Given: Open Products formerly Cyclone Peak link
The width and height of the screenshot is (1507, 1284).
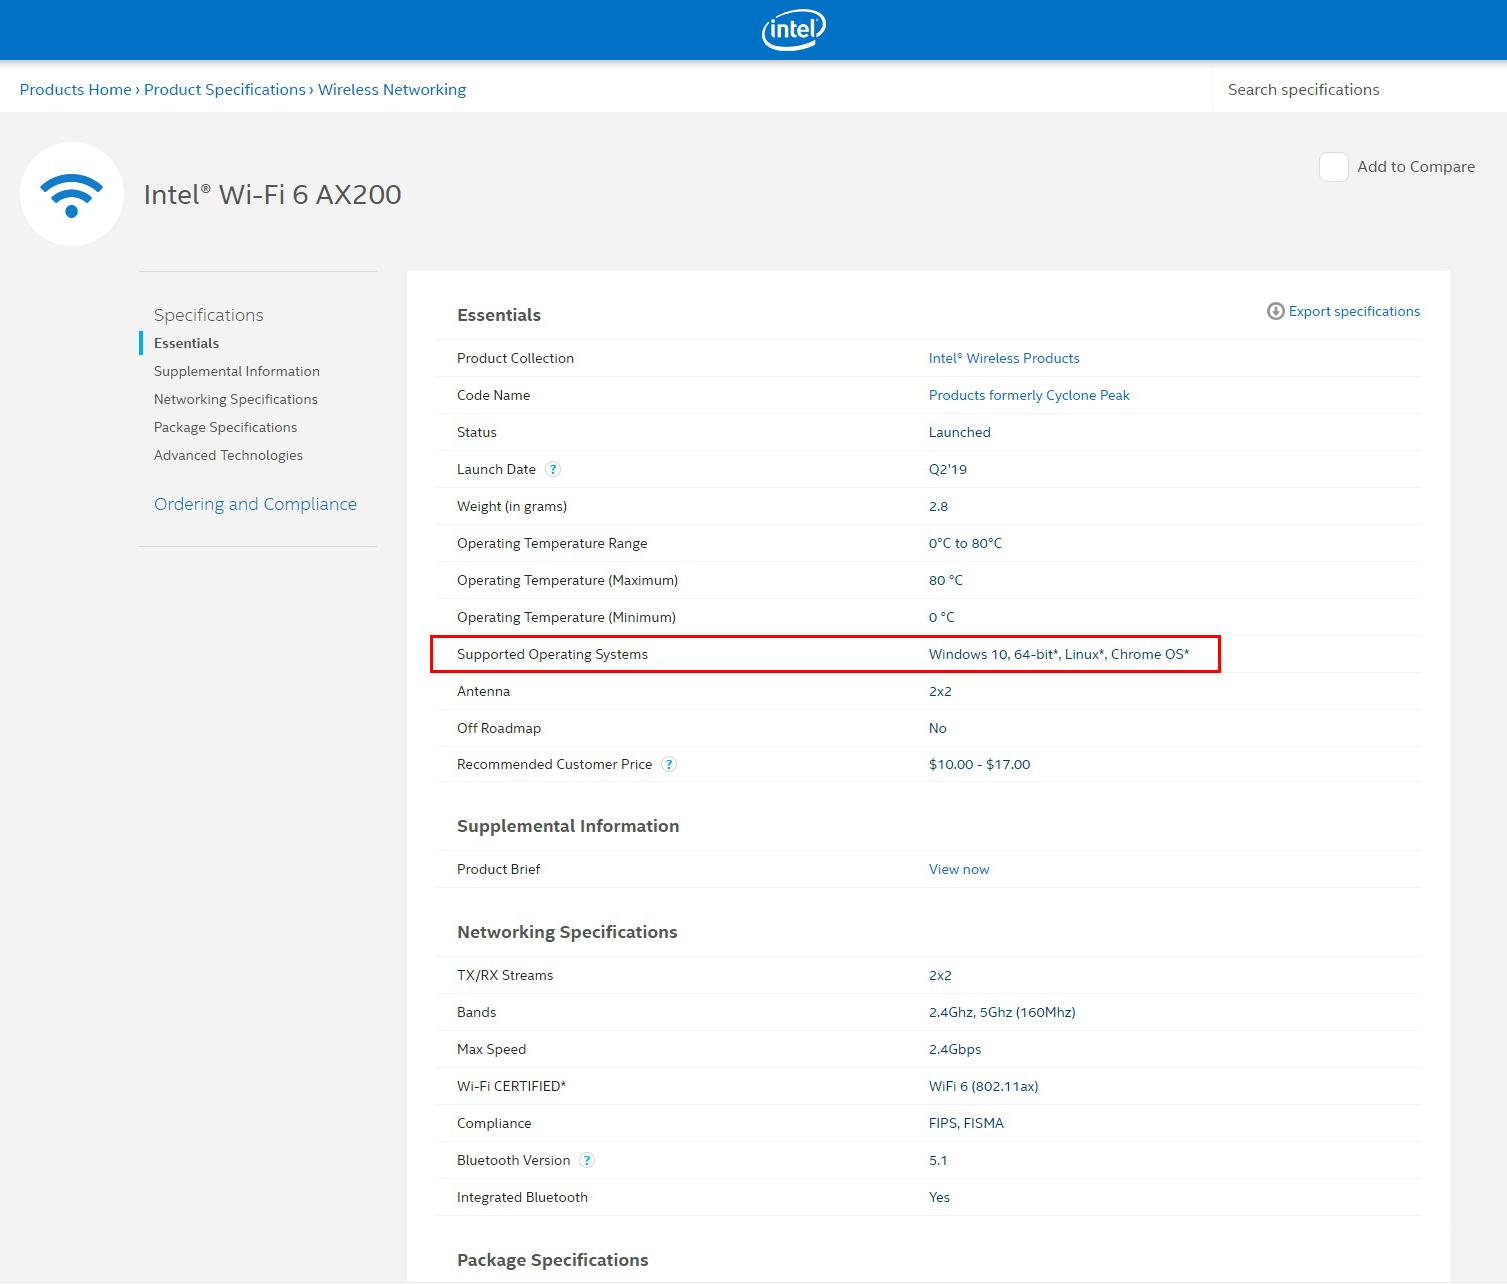Looking at the screenshot, I should pyautogui.click(x=1029, y=395).
